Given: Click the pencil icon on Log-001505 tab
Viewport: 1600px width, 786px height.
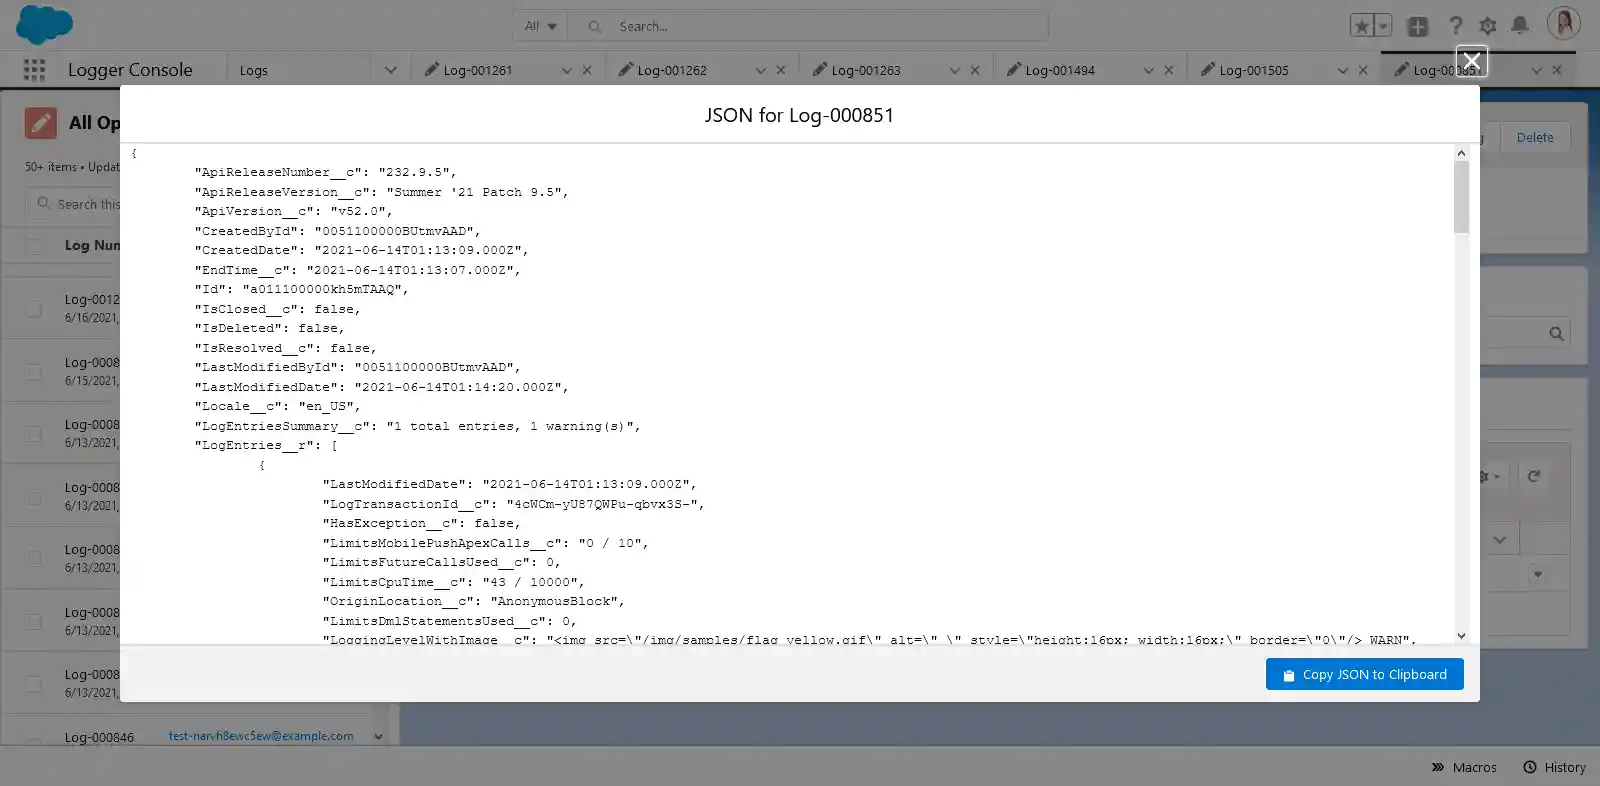Looking at the screenshot, I should pos(1207,69).
